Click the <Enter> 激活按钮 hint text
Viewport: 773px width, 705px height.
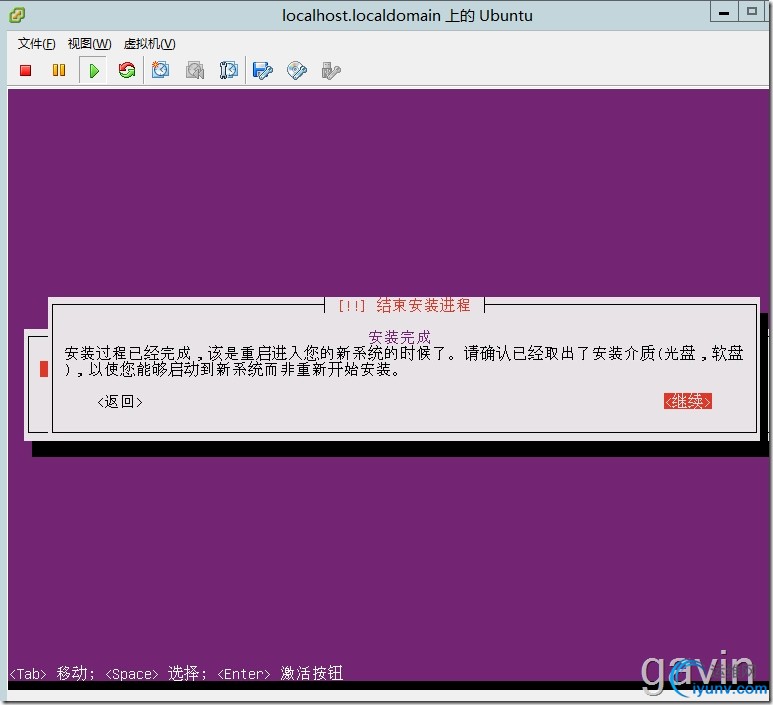click(x=280, y=673)
